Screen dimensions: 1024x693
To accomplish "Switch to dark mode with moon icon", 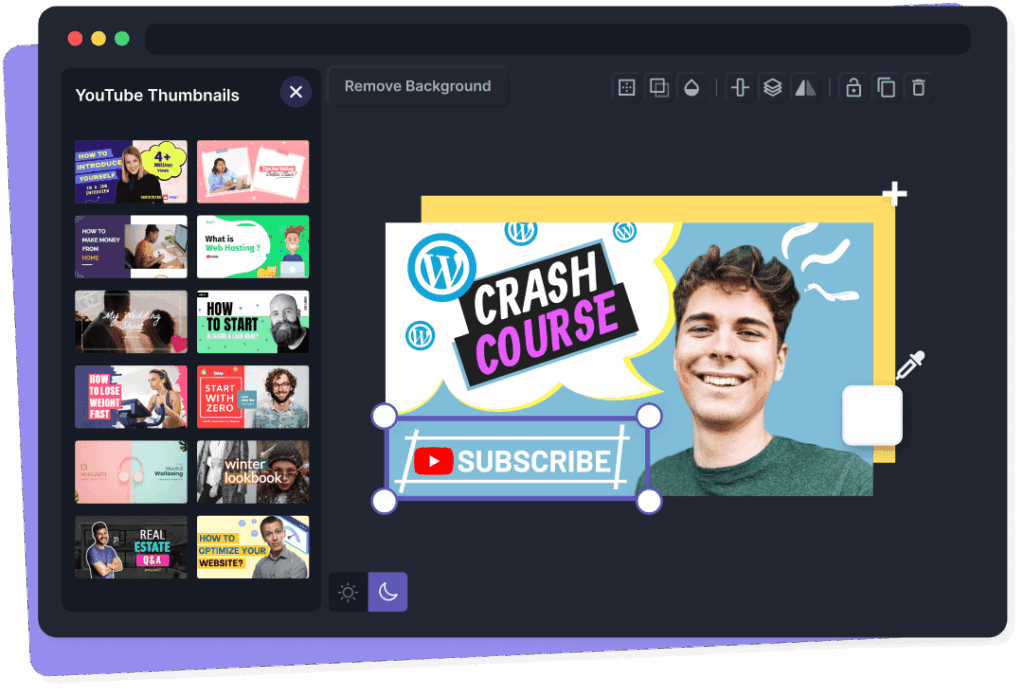I will (388, 592).
